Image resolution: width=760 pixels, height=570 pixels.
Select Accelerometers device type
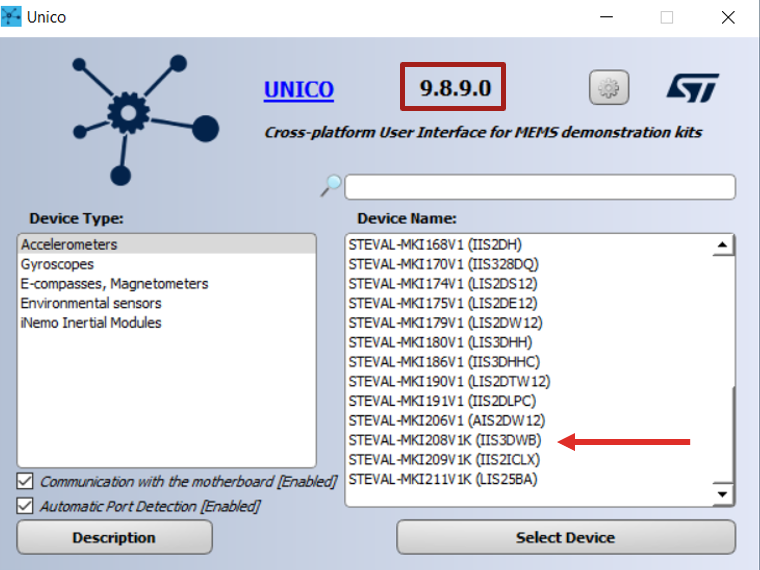[167, 244]
